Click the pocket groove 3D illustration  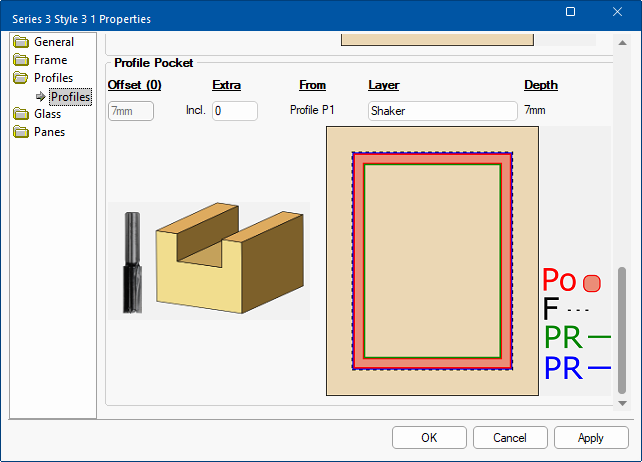point(230,258)
